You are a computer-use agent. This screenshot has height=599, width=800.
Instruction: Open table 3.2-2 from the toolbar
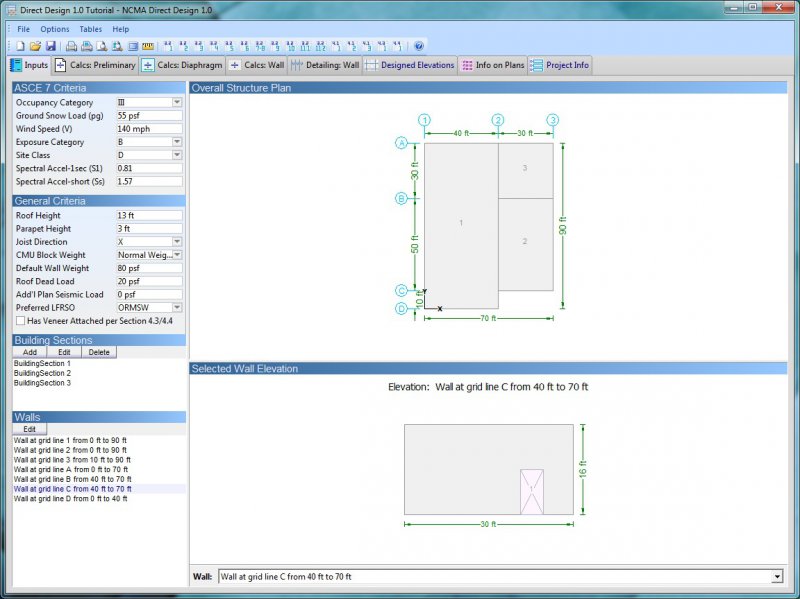pyautogui.click(x=184, y=46)
